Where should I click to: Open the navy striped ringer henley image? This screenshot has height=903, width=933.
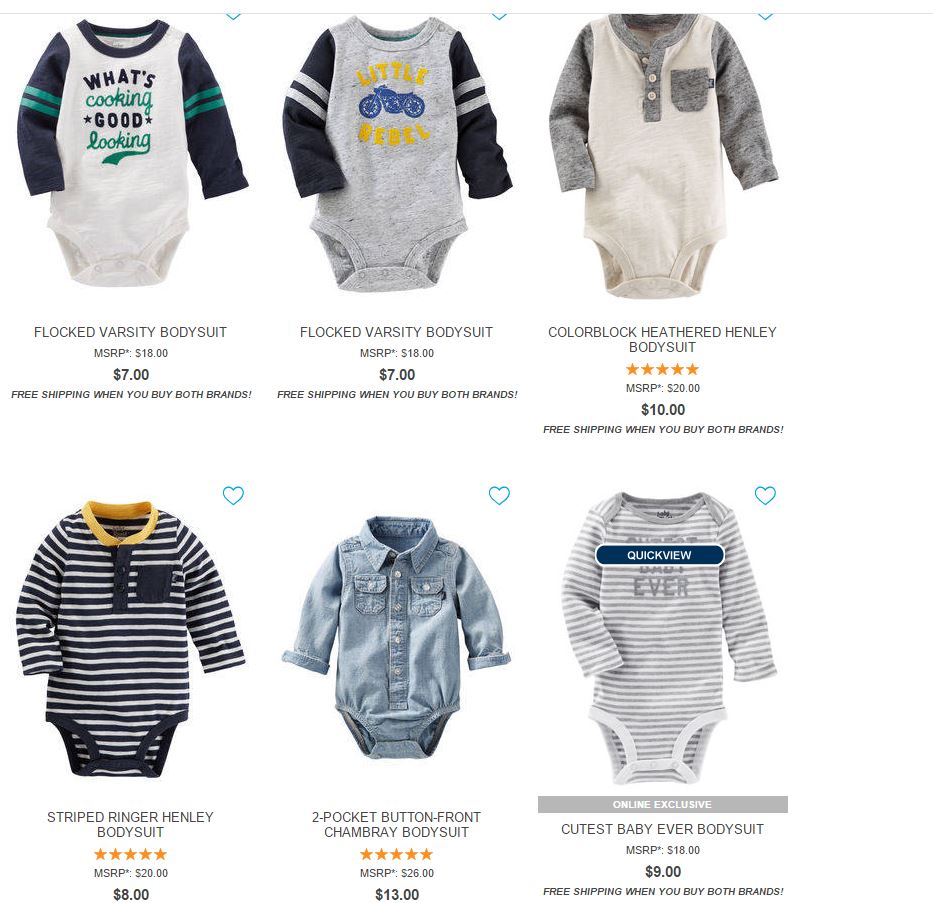[130, 639]
